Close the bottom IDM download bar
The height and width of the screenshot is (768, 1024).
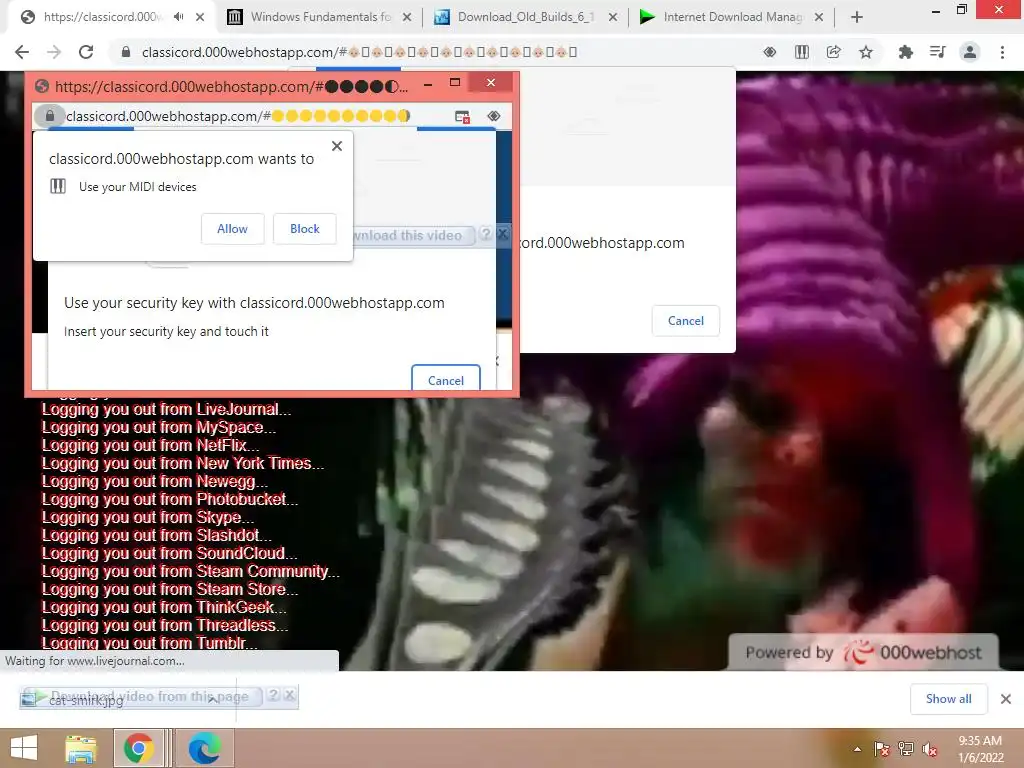click(x=290, y=696)
